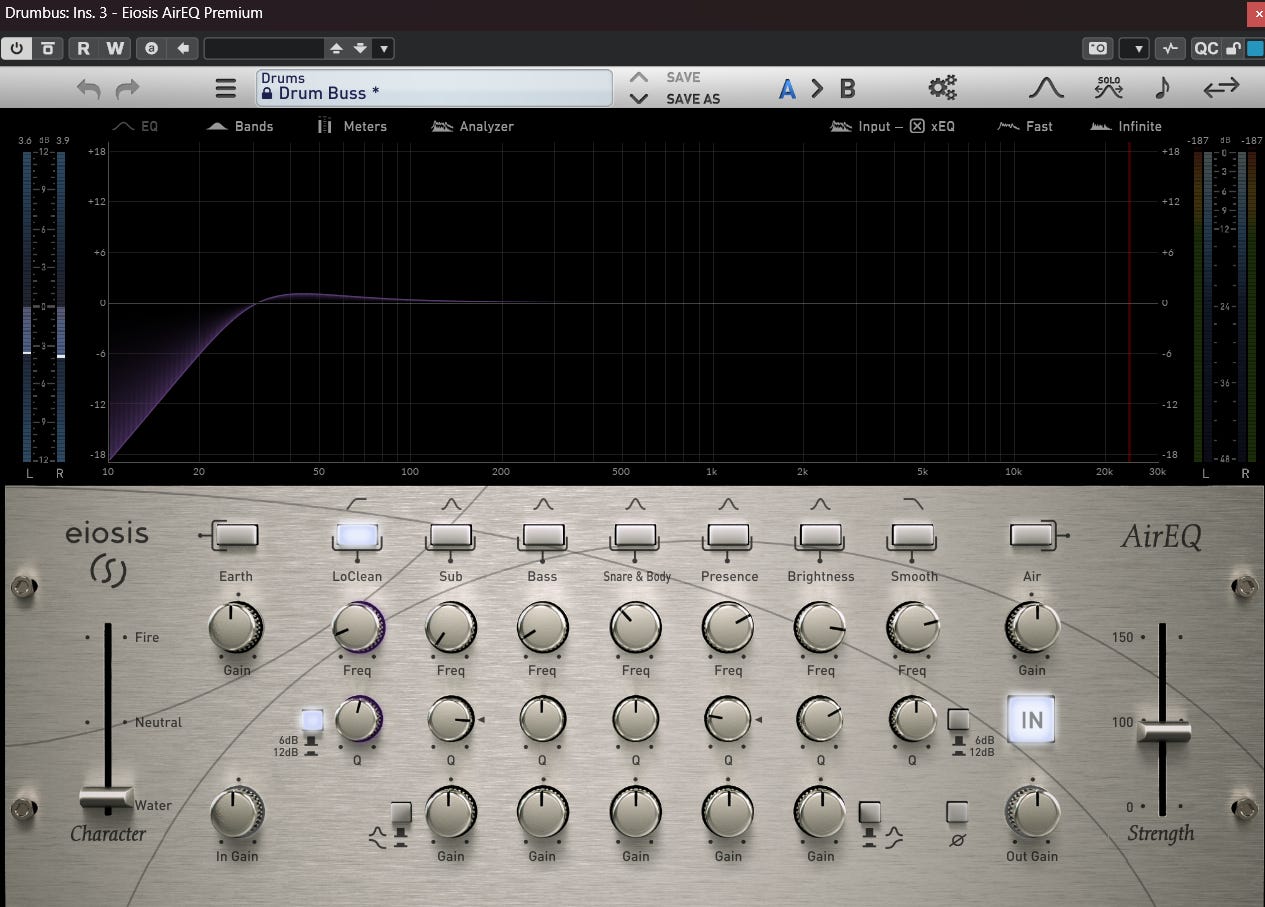
Task: Toggle Smooth 6dB/12dB slope switch
Action: (958, 720)
